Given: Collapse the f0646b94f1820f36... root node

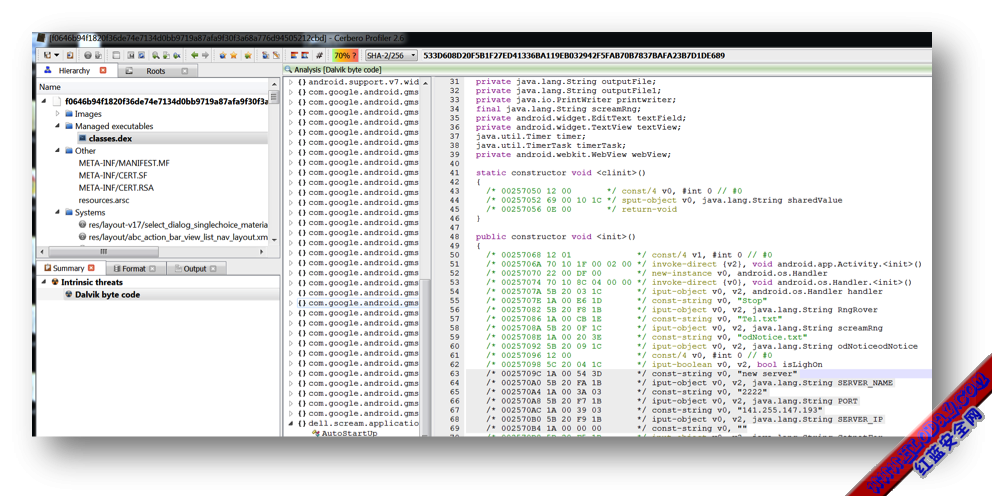Looking at the screenshot, I should coord(44,101).
